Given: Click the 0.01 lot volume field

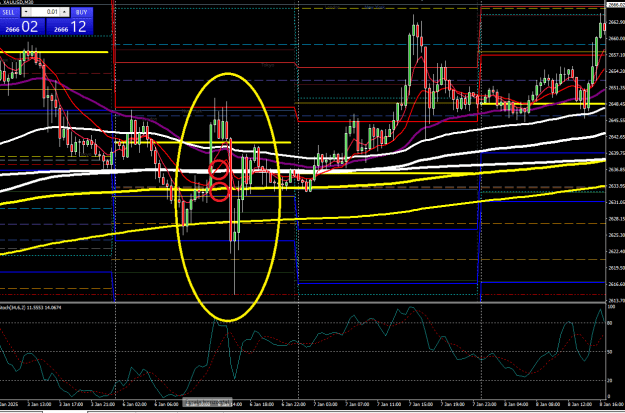Looking at the screenshot, I should 46,12.
